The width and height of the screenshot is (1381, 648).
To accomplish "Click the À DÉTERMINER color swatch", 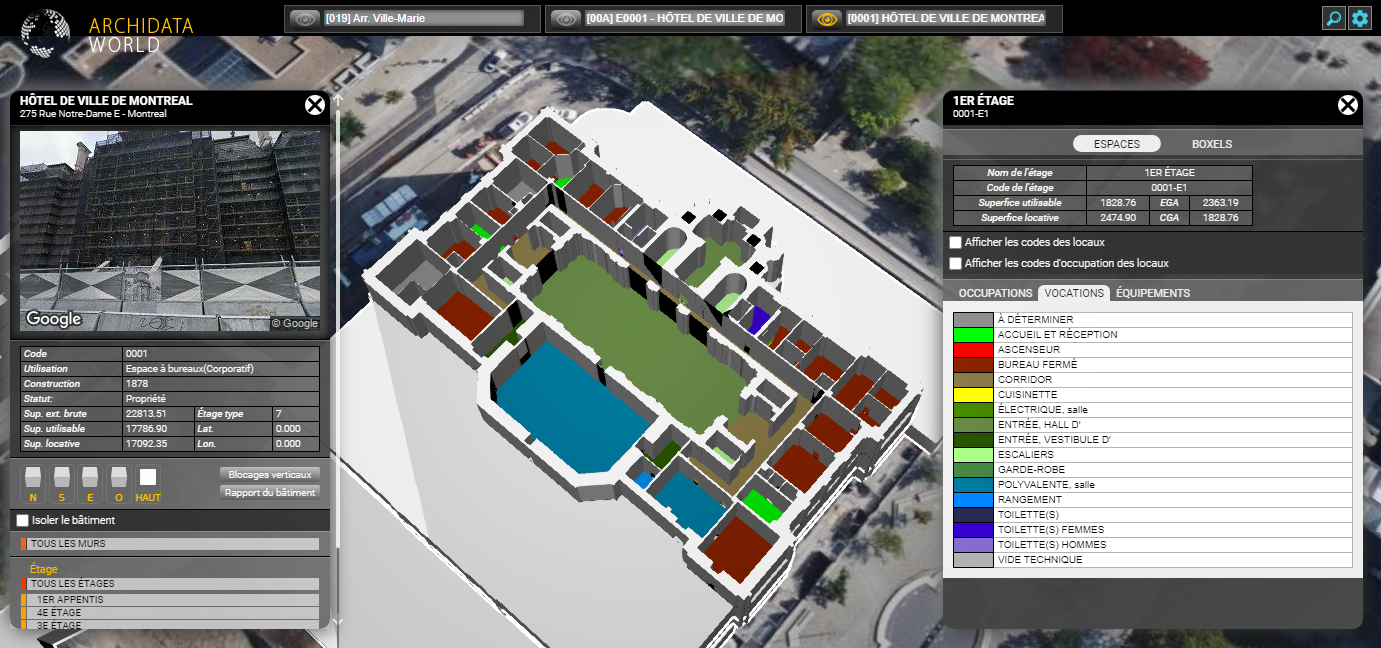I will pyautogui.click(x=973, y=320).
